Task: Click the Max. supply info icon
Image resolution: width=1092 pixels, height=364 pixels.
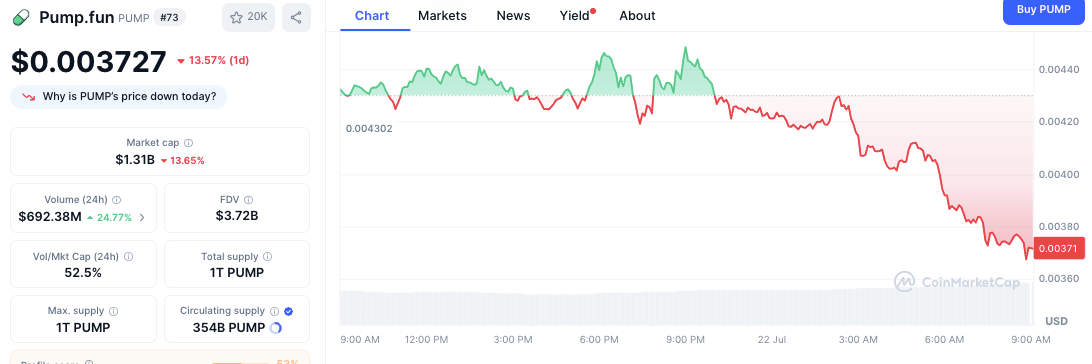Action: (x=114, y=311)
